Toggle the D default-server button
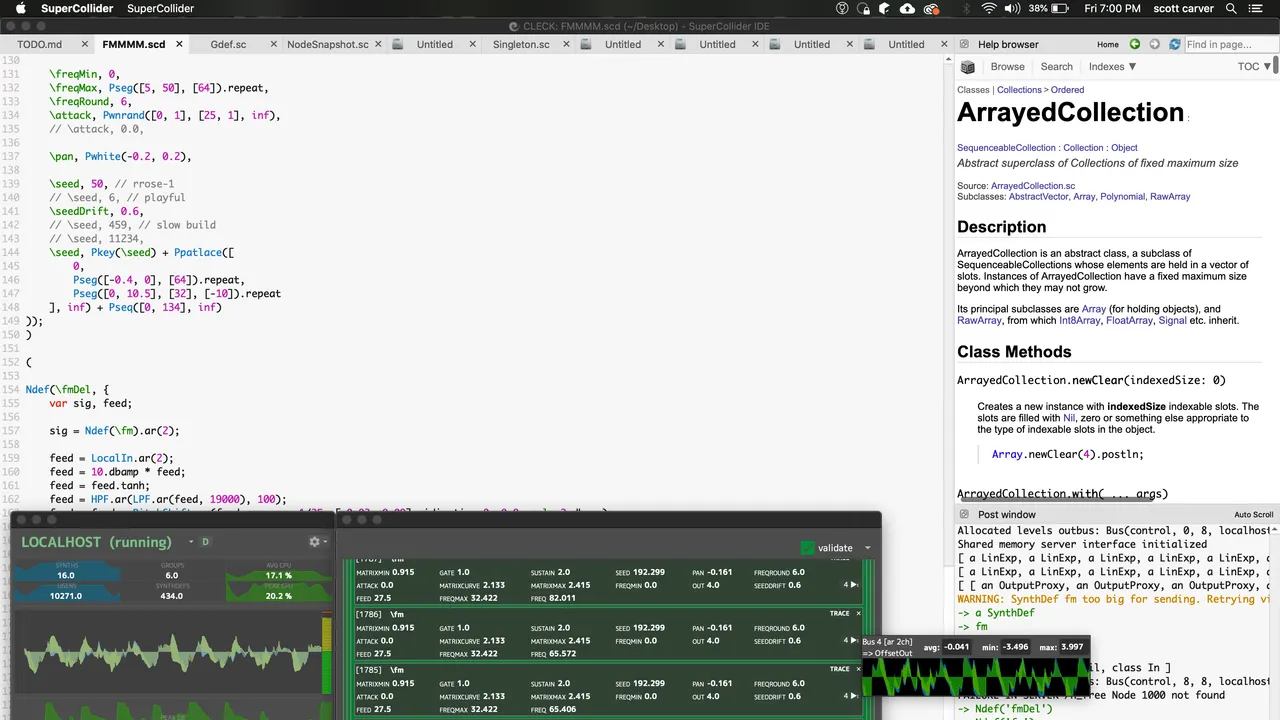 (205, 541)
